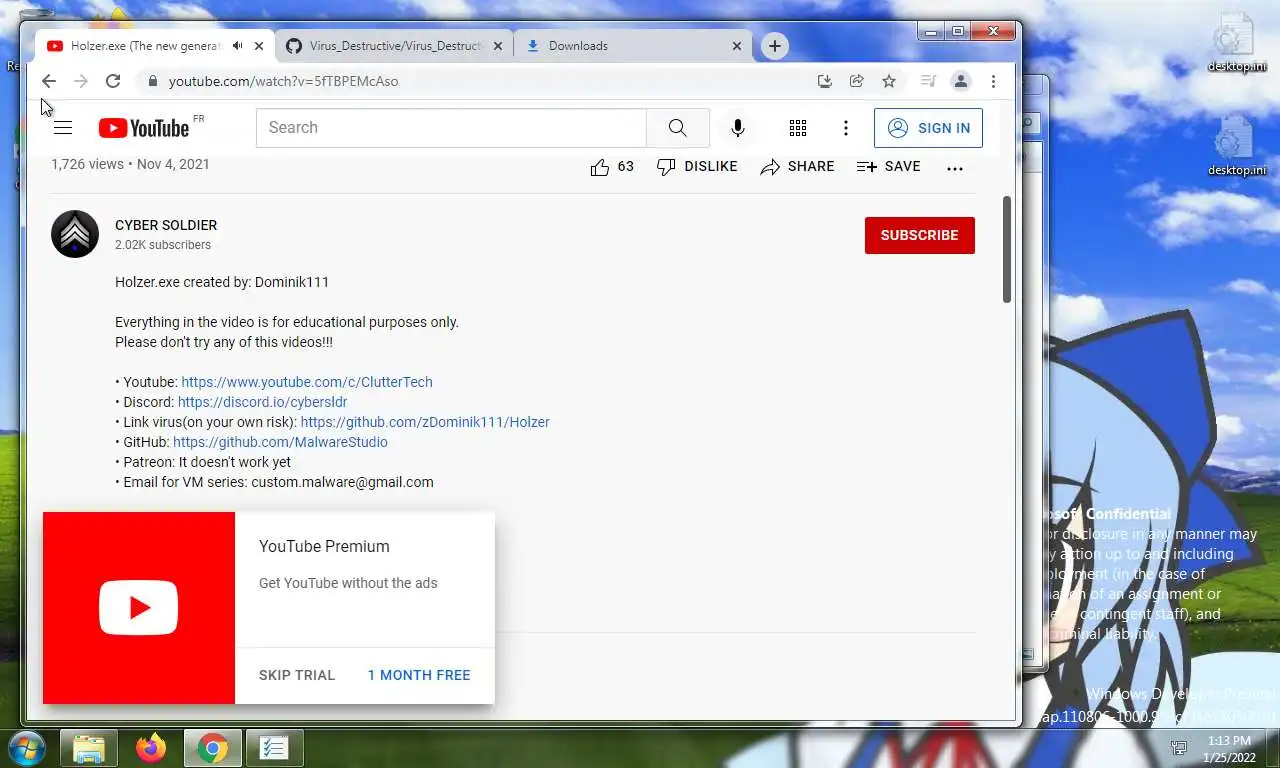Open YouTube settings vertical dots menu

tap(846, 128)
